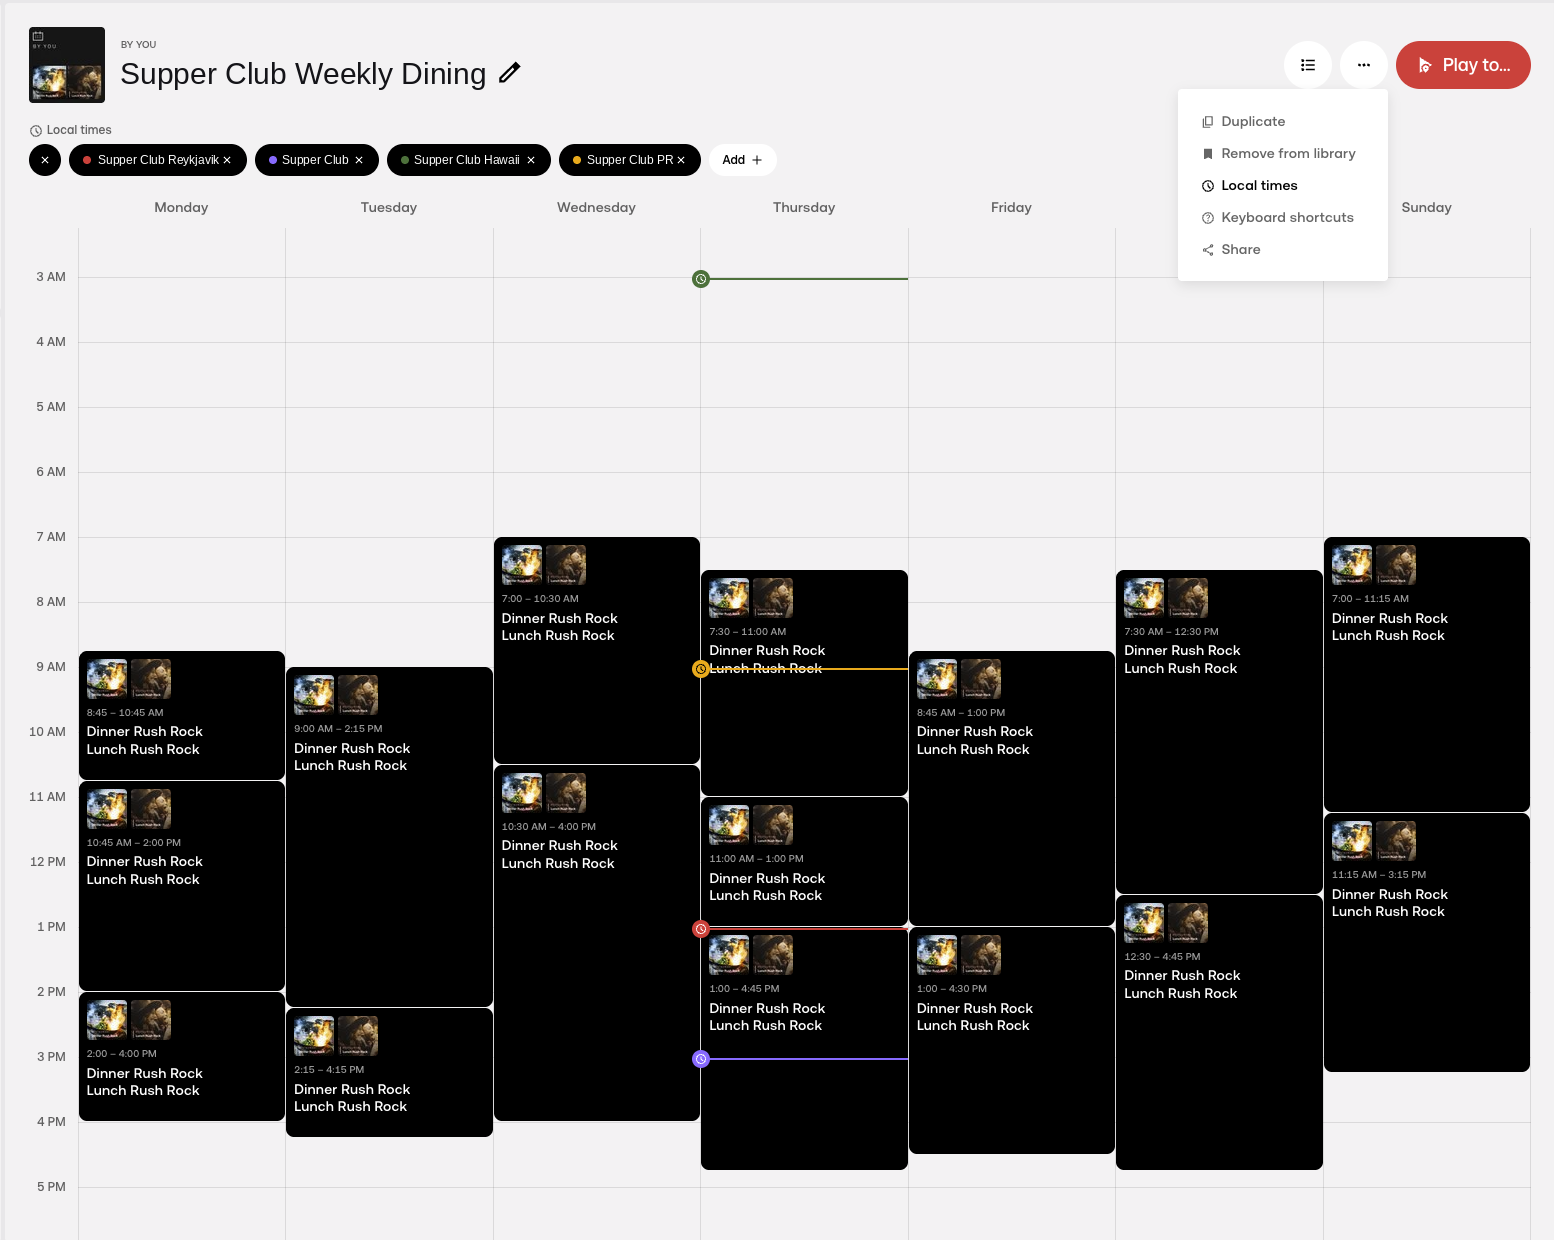Remove the Supper Club PR chip

point(681,160)
